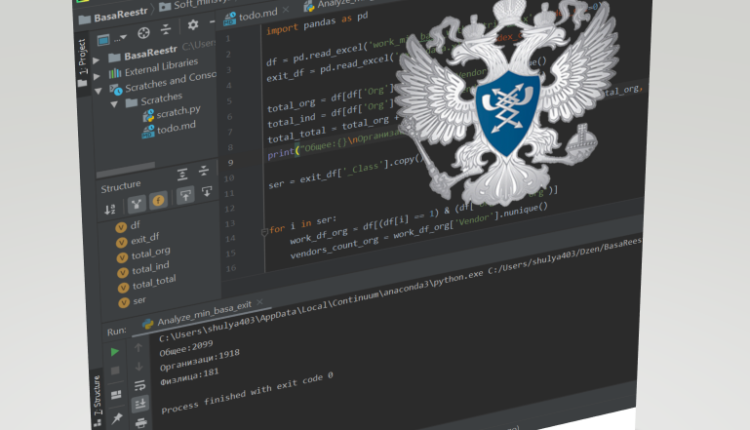Click the Pin Tab icon in Run panel

tap(117, 418)
